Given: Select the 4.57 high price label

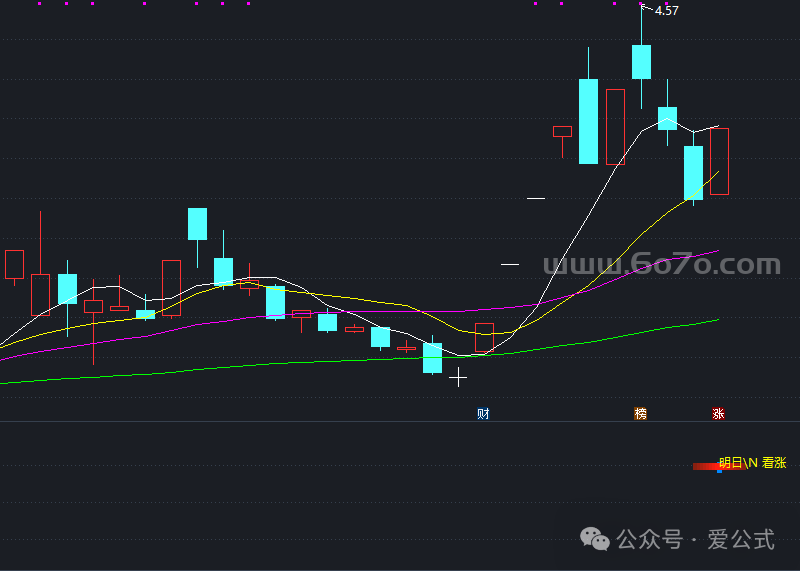Looking at the screenshot, I should (x=666, y=11).
